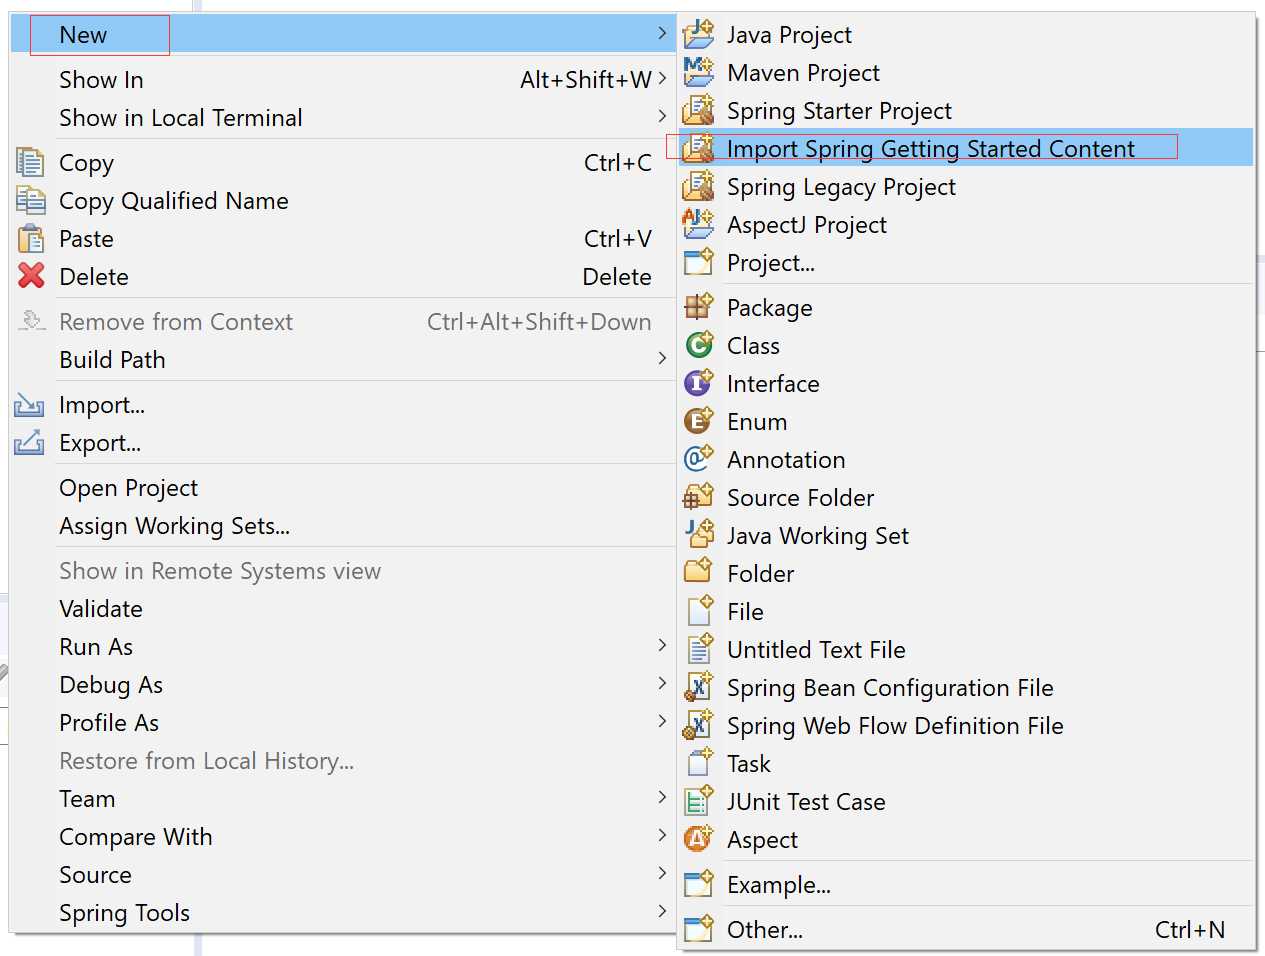This screenshot has height=956, width=1265.
Task: Click the Spring Starter Project icon
Action: point(698,110)
